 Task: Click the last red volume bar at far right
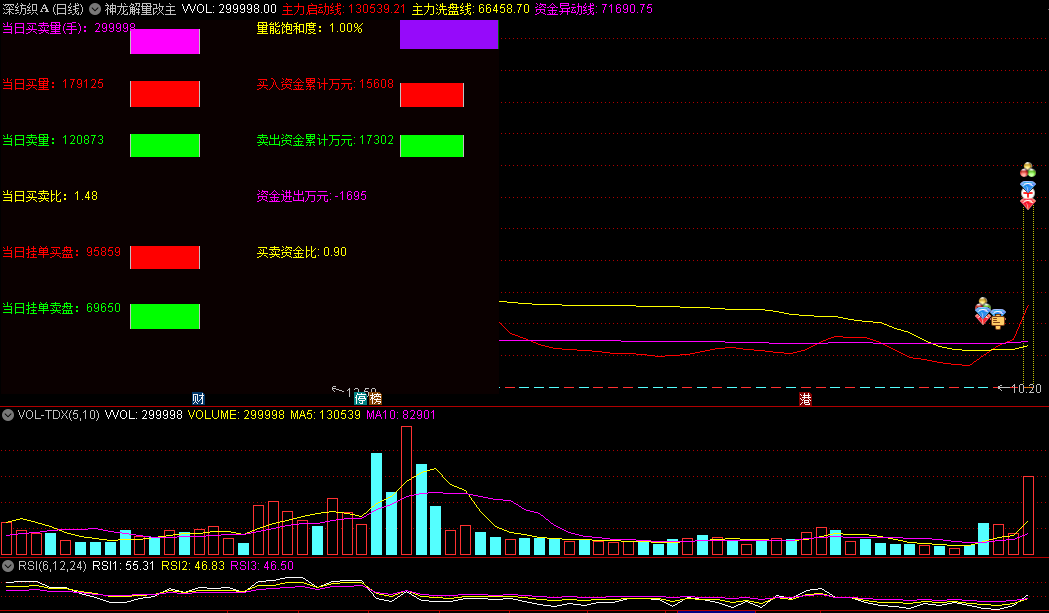[x=1028, y=515]
